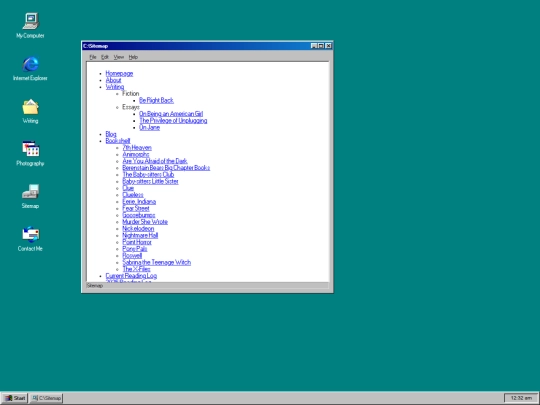Open Sabrina the Teenage Witch link

tap(157, 262)
